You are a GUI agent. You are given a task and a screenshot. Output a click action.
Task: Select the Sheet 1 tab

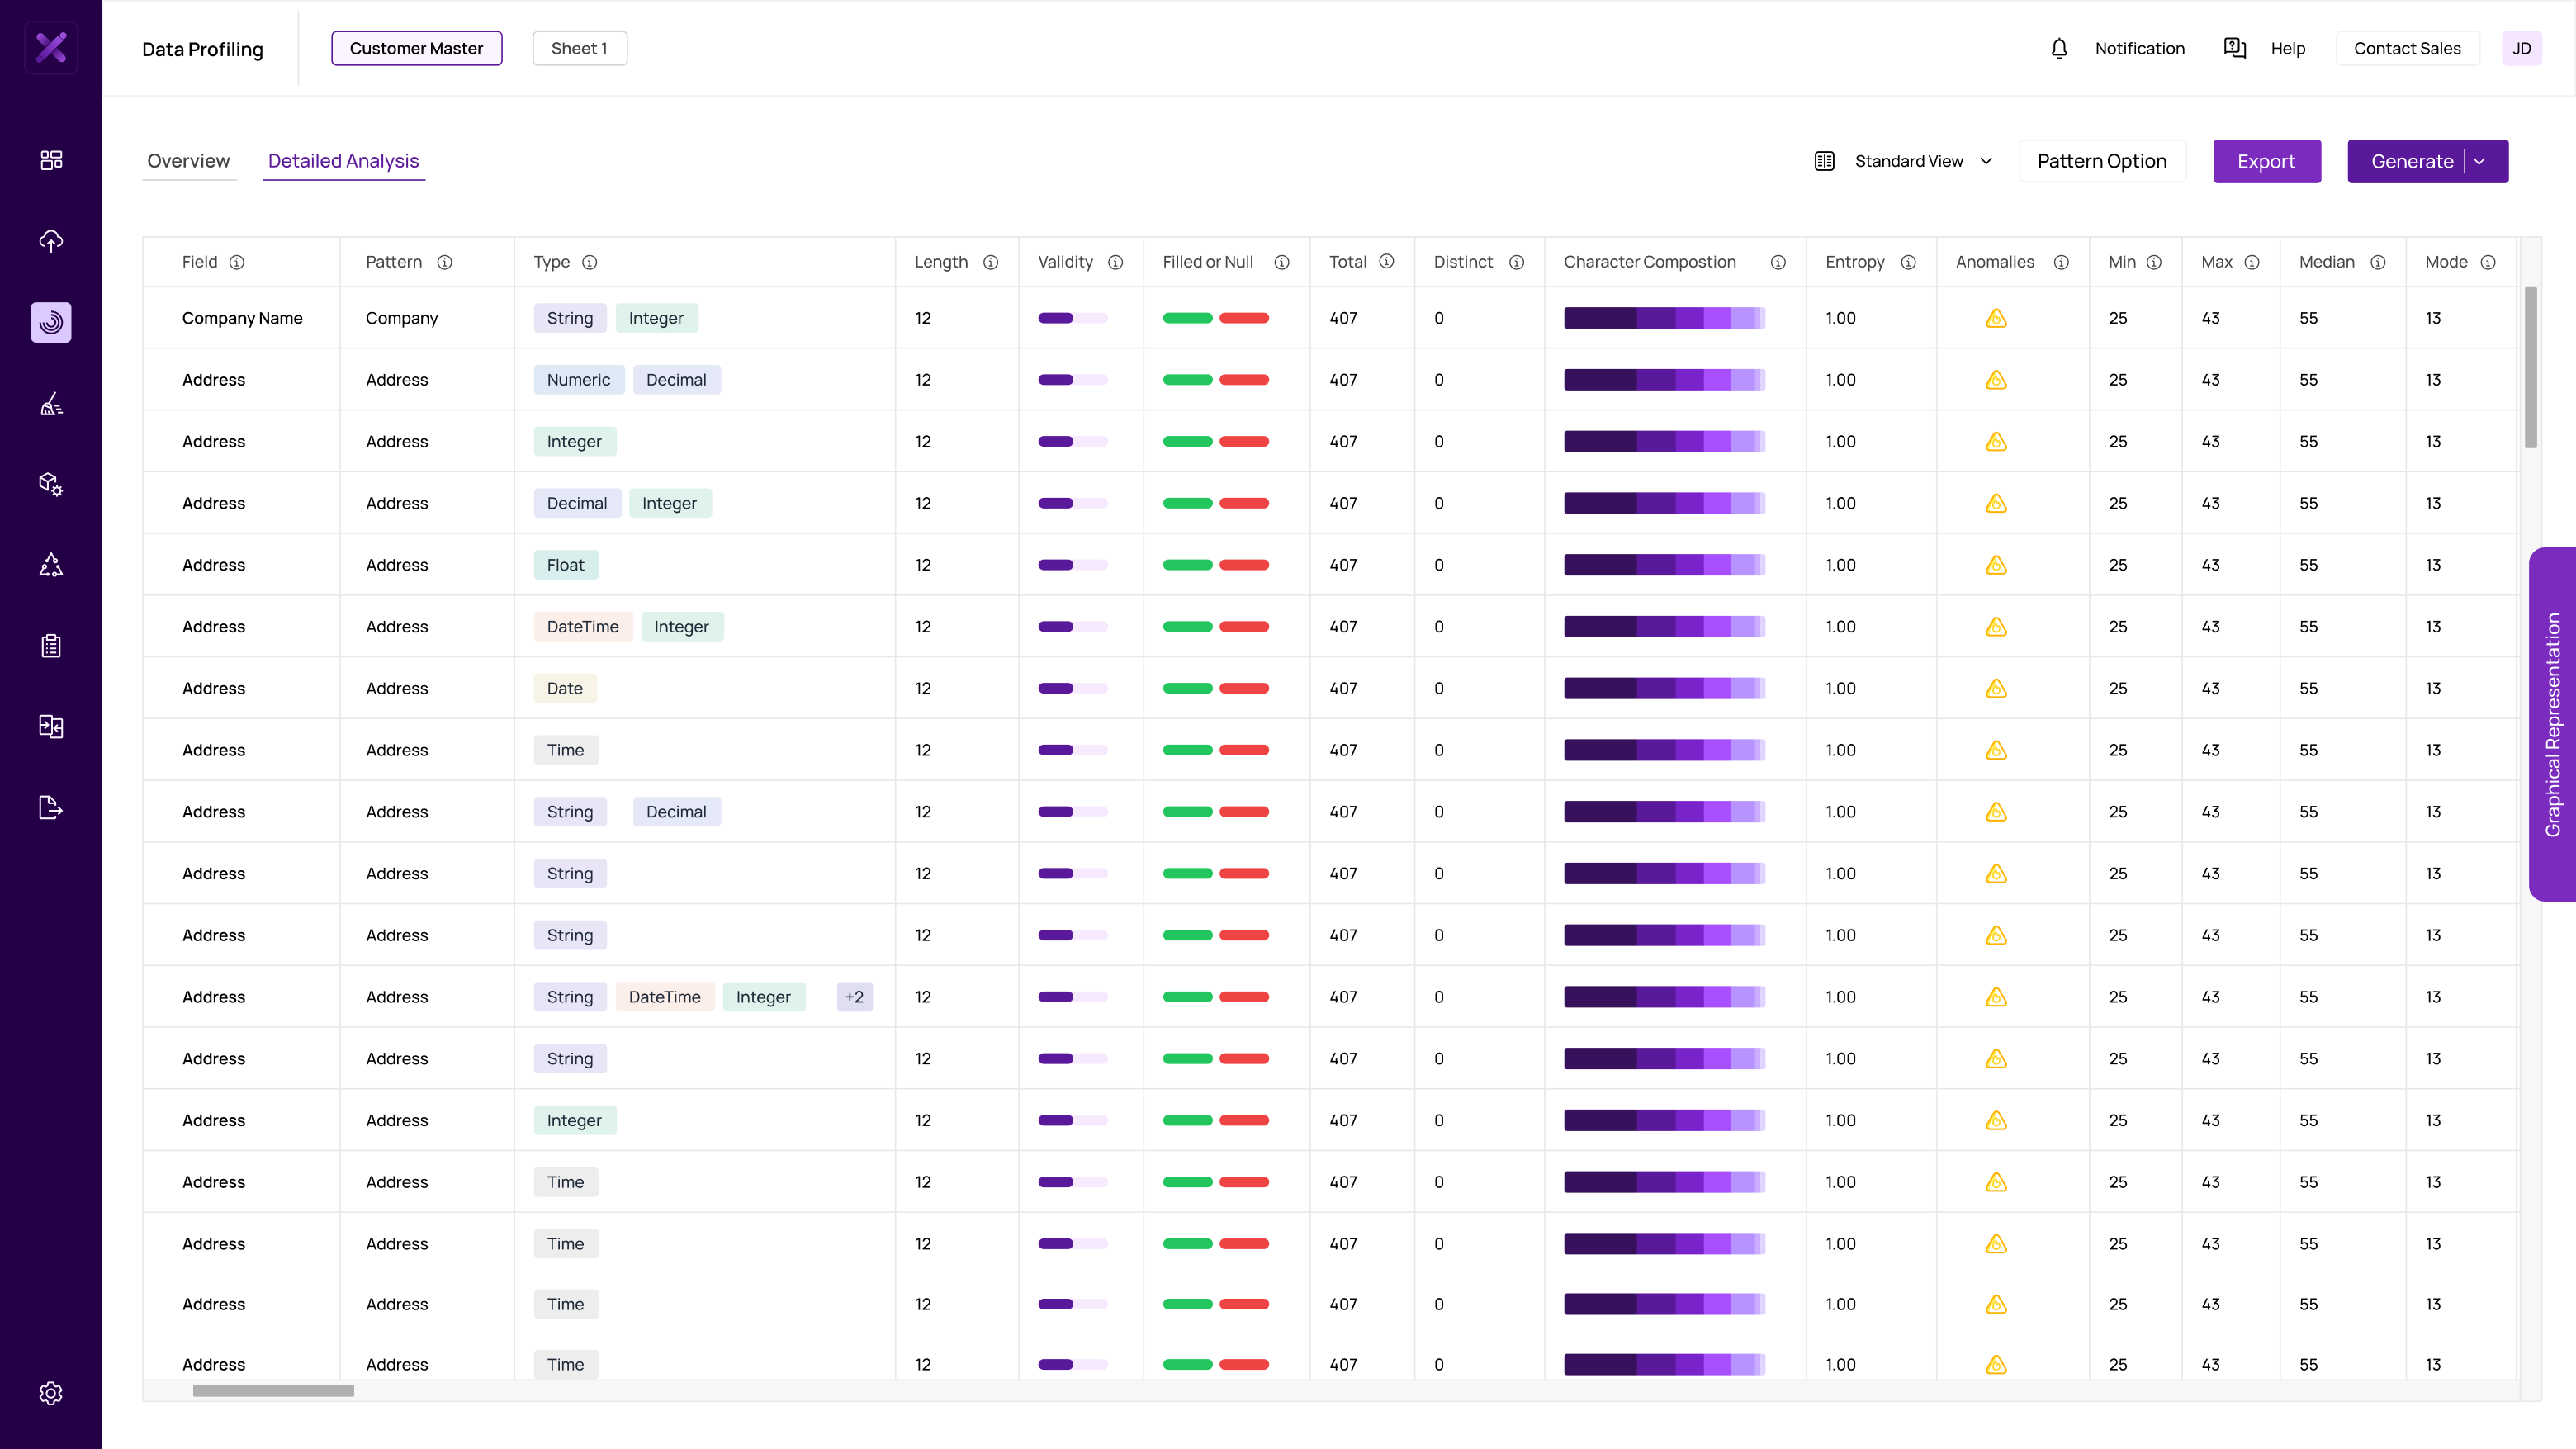[579, 48]
